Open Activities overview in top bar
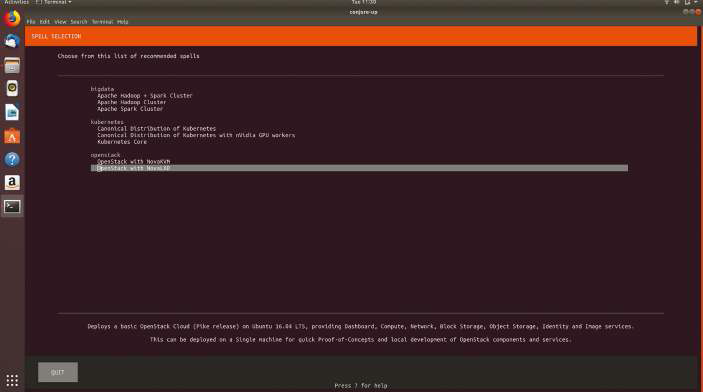The width and height of the screenshot is (703, 392). (17, 2)
